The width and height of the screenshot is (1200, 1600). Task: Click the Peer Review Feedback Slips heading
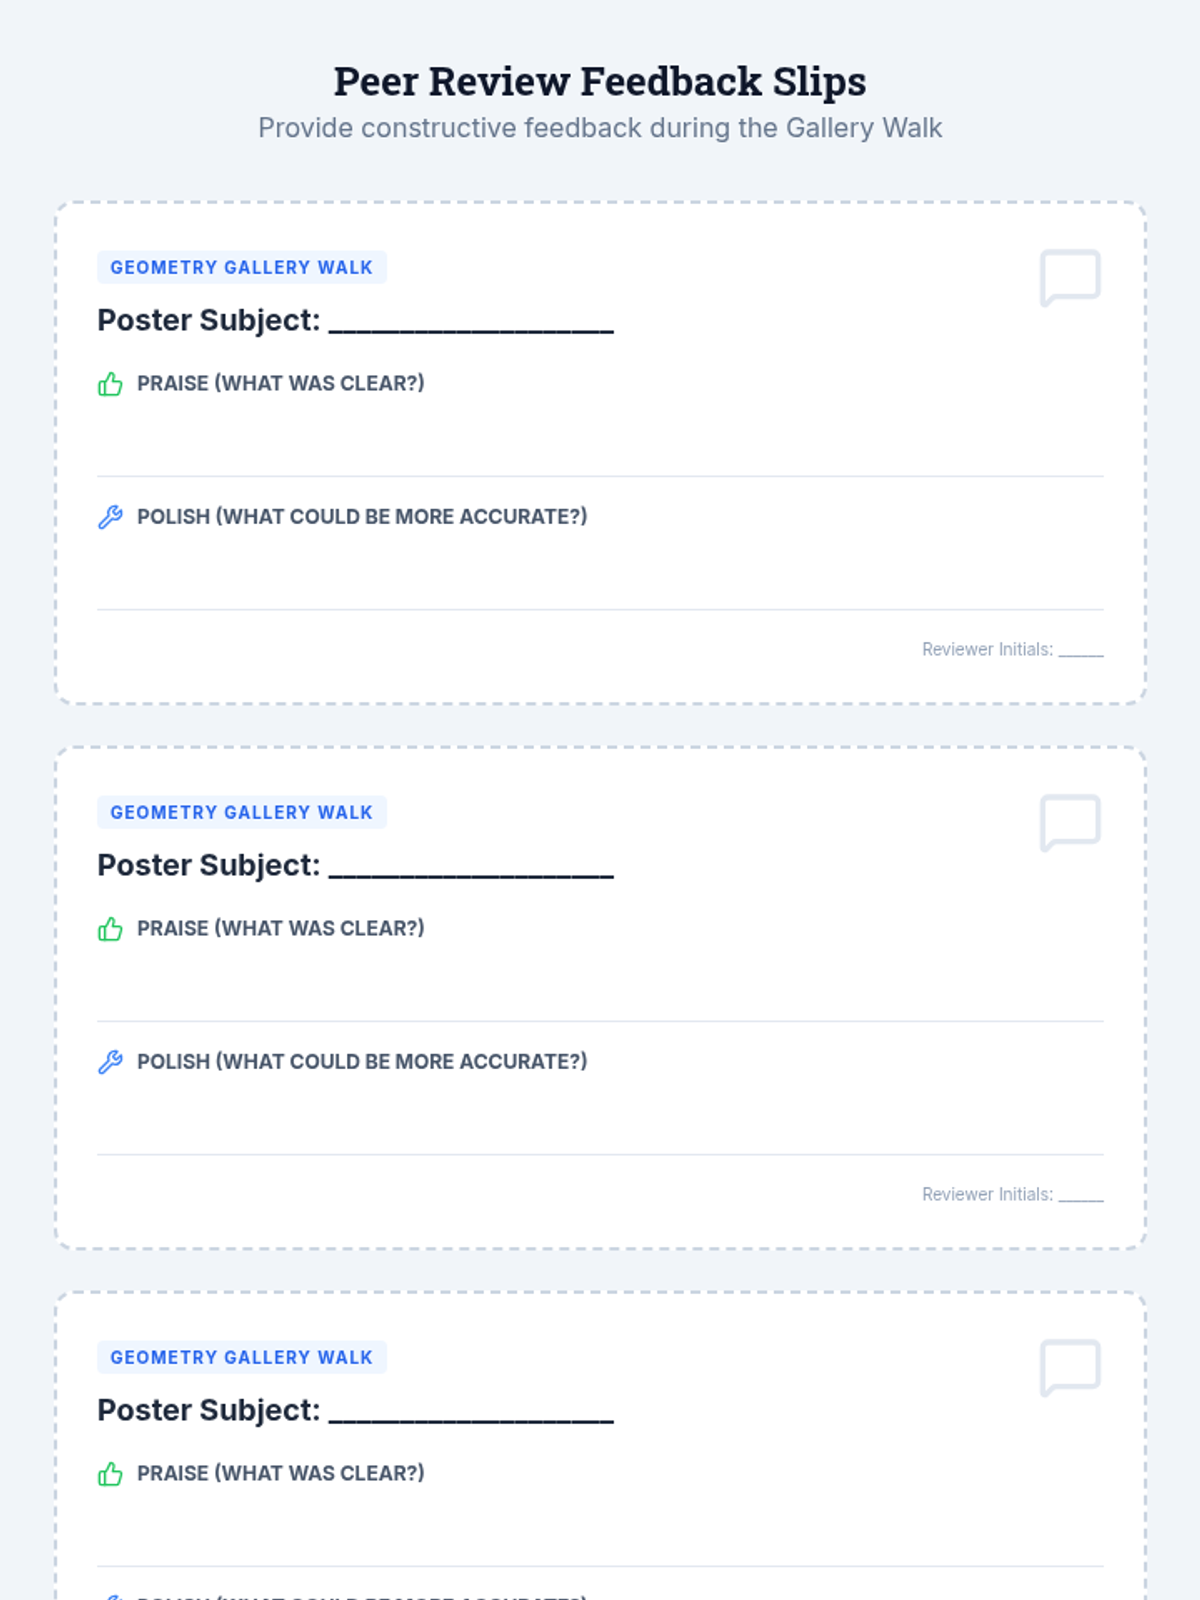[600, 81]
